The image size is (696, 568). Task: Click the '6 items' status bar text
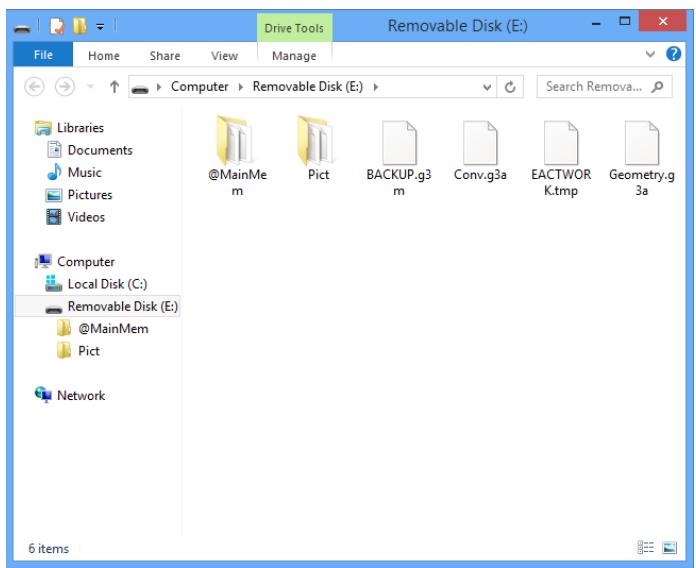(x=48, y=548)
